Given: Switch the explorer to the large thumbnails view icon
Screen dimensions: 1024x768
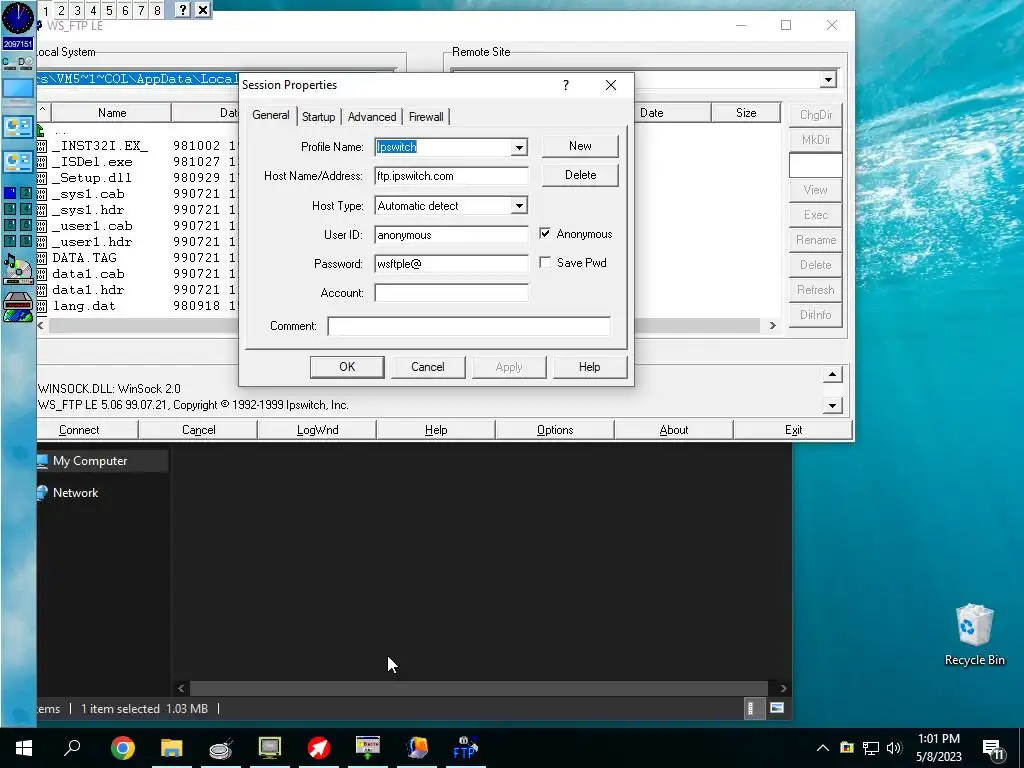Looking at the screenshot, I should click(776, 708).
